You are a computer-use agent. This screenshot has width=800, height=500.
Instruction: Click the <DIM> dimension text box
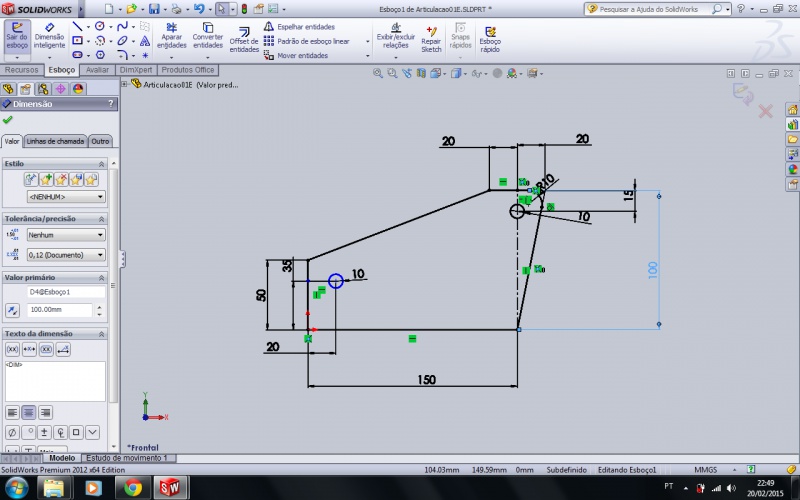[x=55, y=381]
